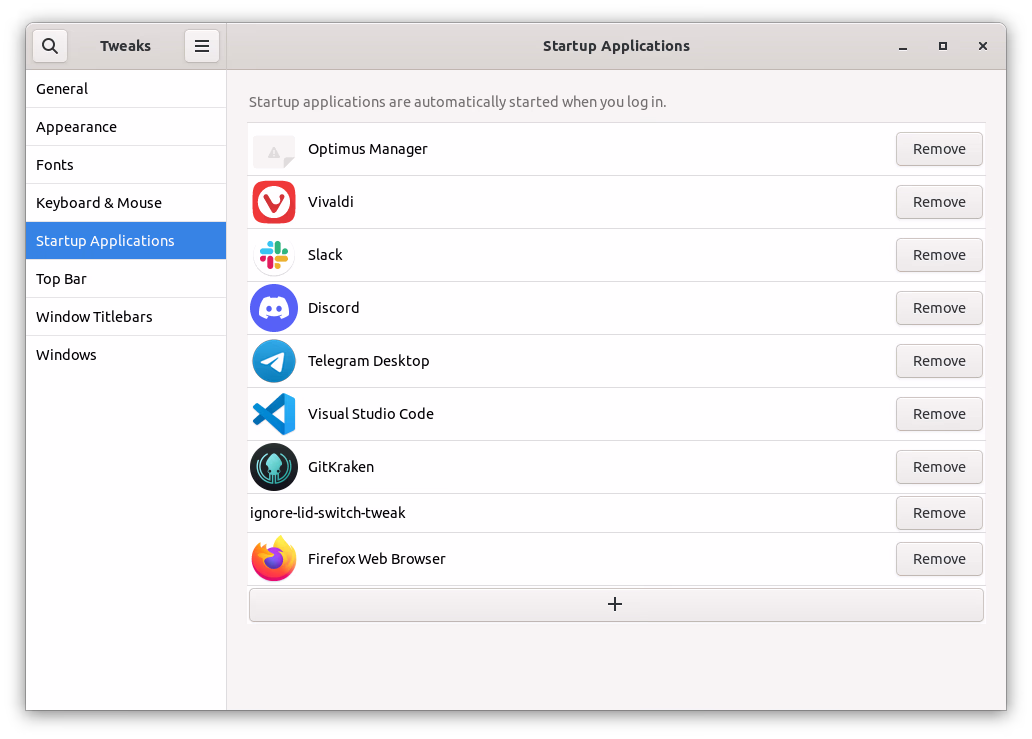Screen dimensions: 1032x739
Task: Remove Slack from startup apps
Action: pyautogui.click(x=939, y=255)
